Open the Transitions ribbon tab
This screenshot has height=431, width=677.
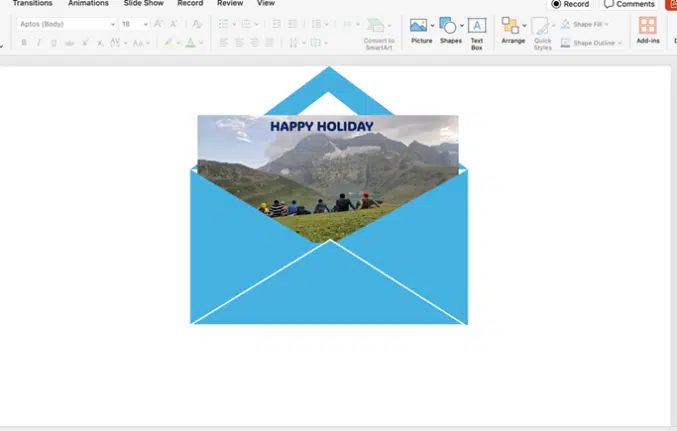pos(32,3)
